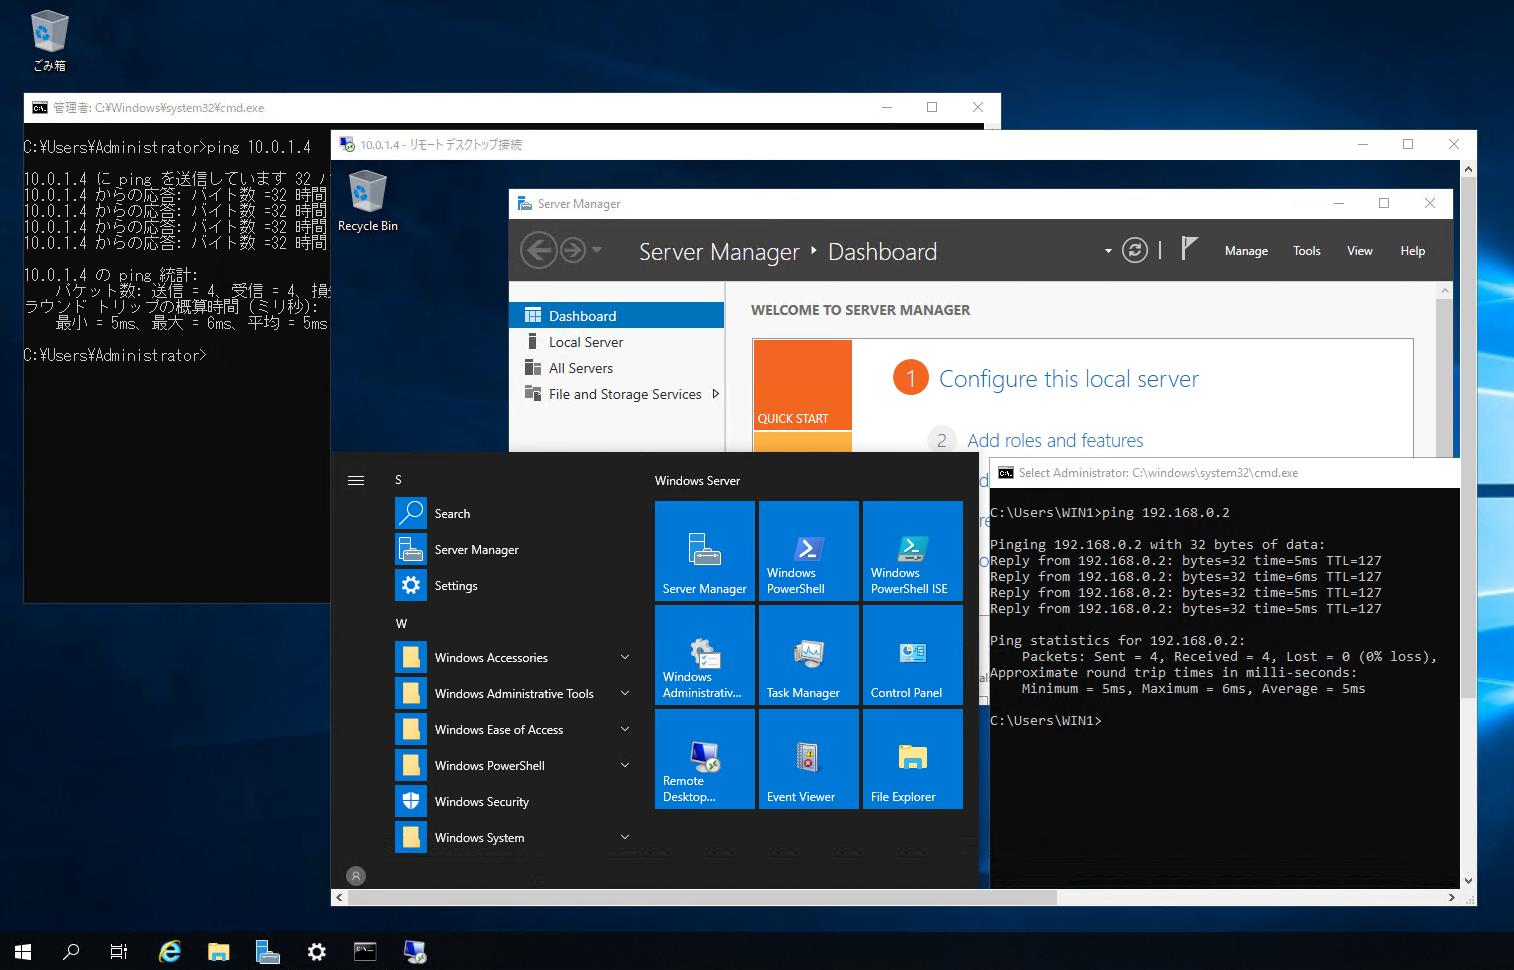Click the user account icon in Start menu

point(356,875)
